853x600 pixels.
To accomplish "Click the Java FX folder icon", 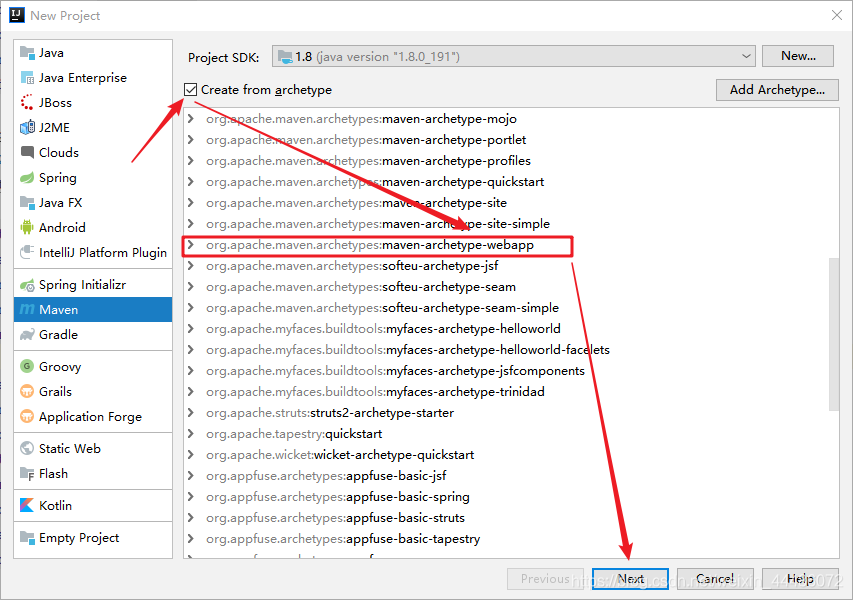I will point(27,203).
